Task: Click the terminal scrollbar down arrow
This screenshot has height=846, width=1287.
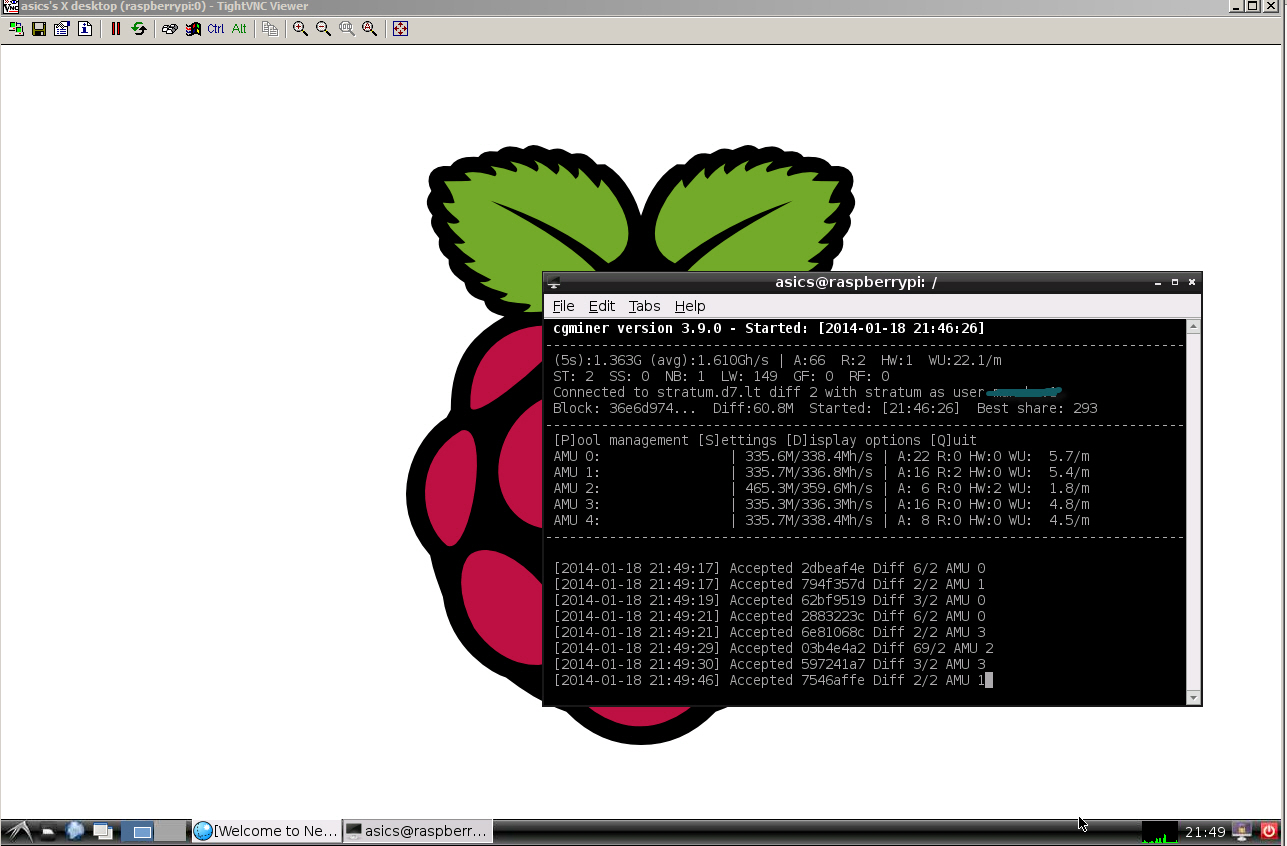Action: click(x=1192, y=697)
